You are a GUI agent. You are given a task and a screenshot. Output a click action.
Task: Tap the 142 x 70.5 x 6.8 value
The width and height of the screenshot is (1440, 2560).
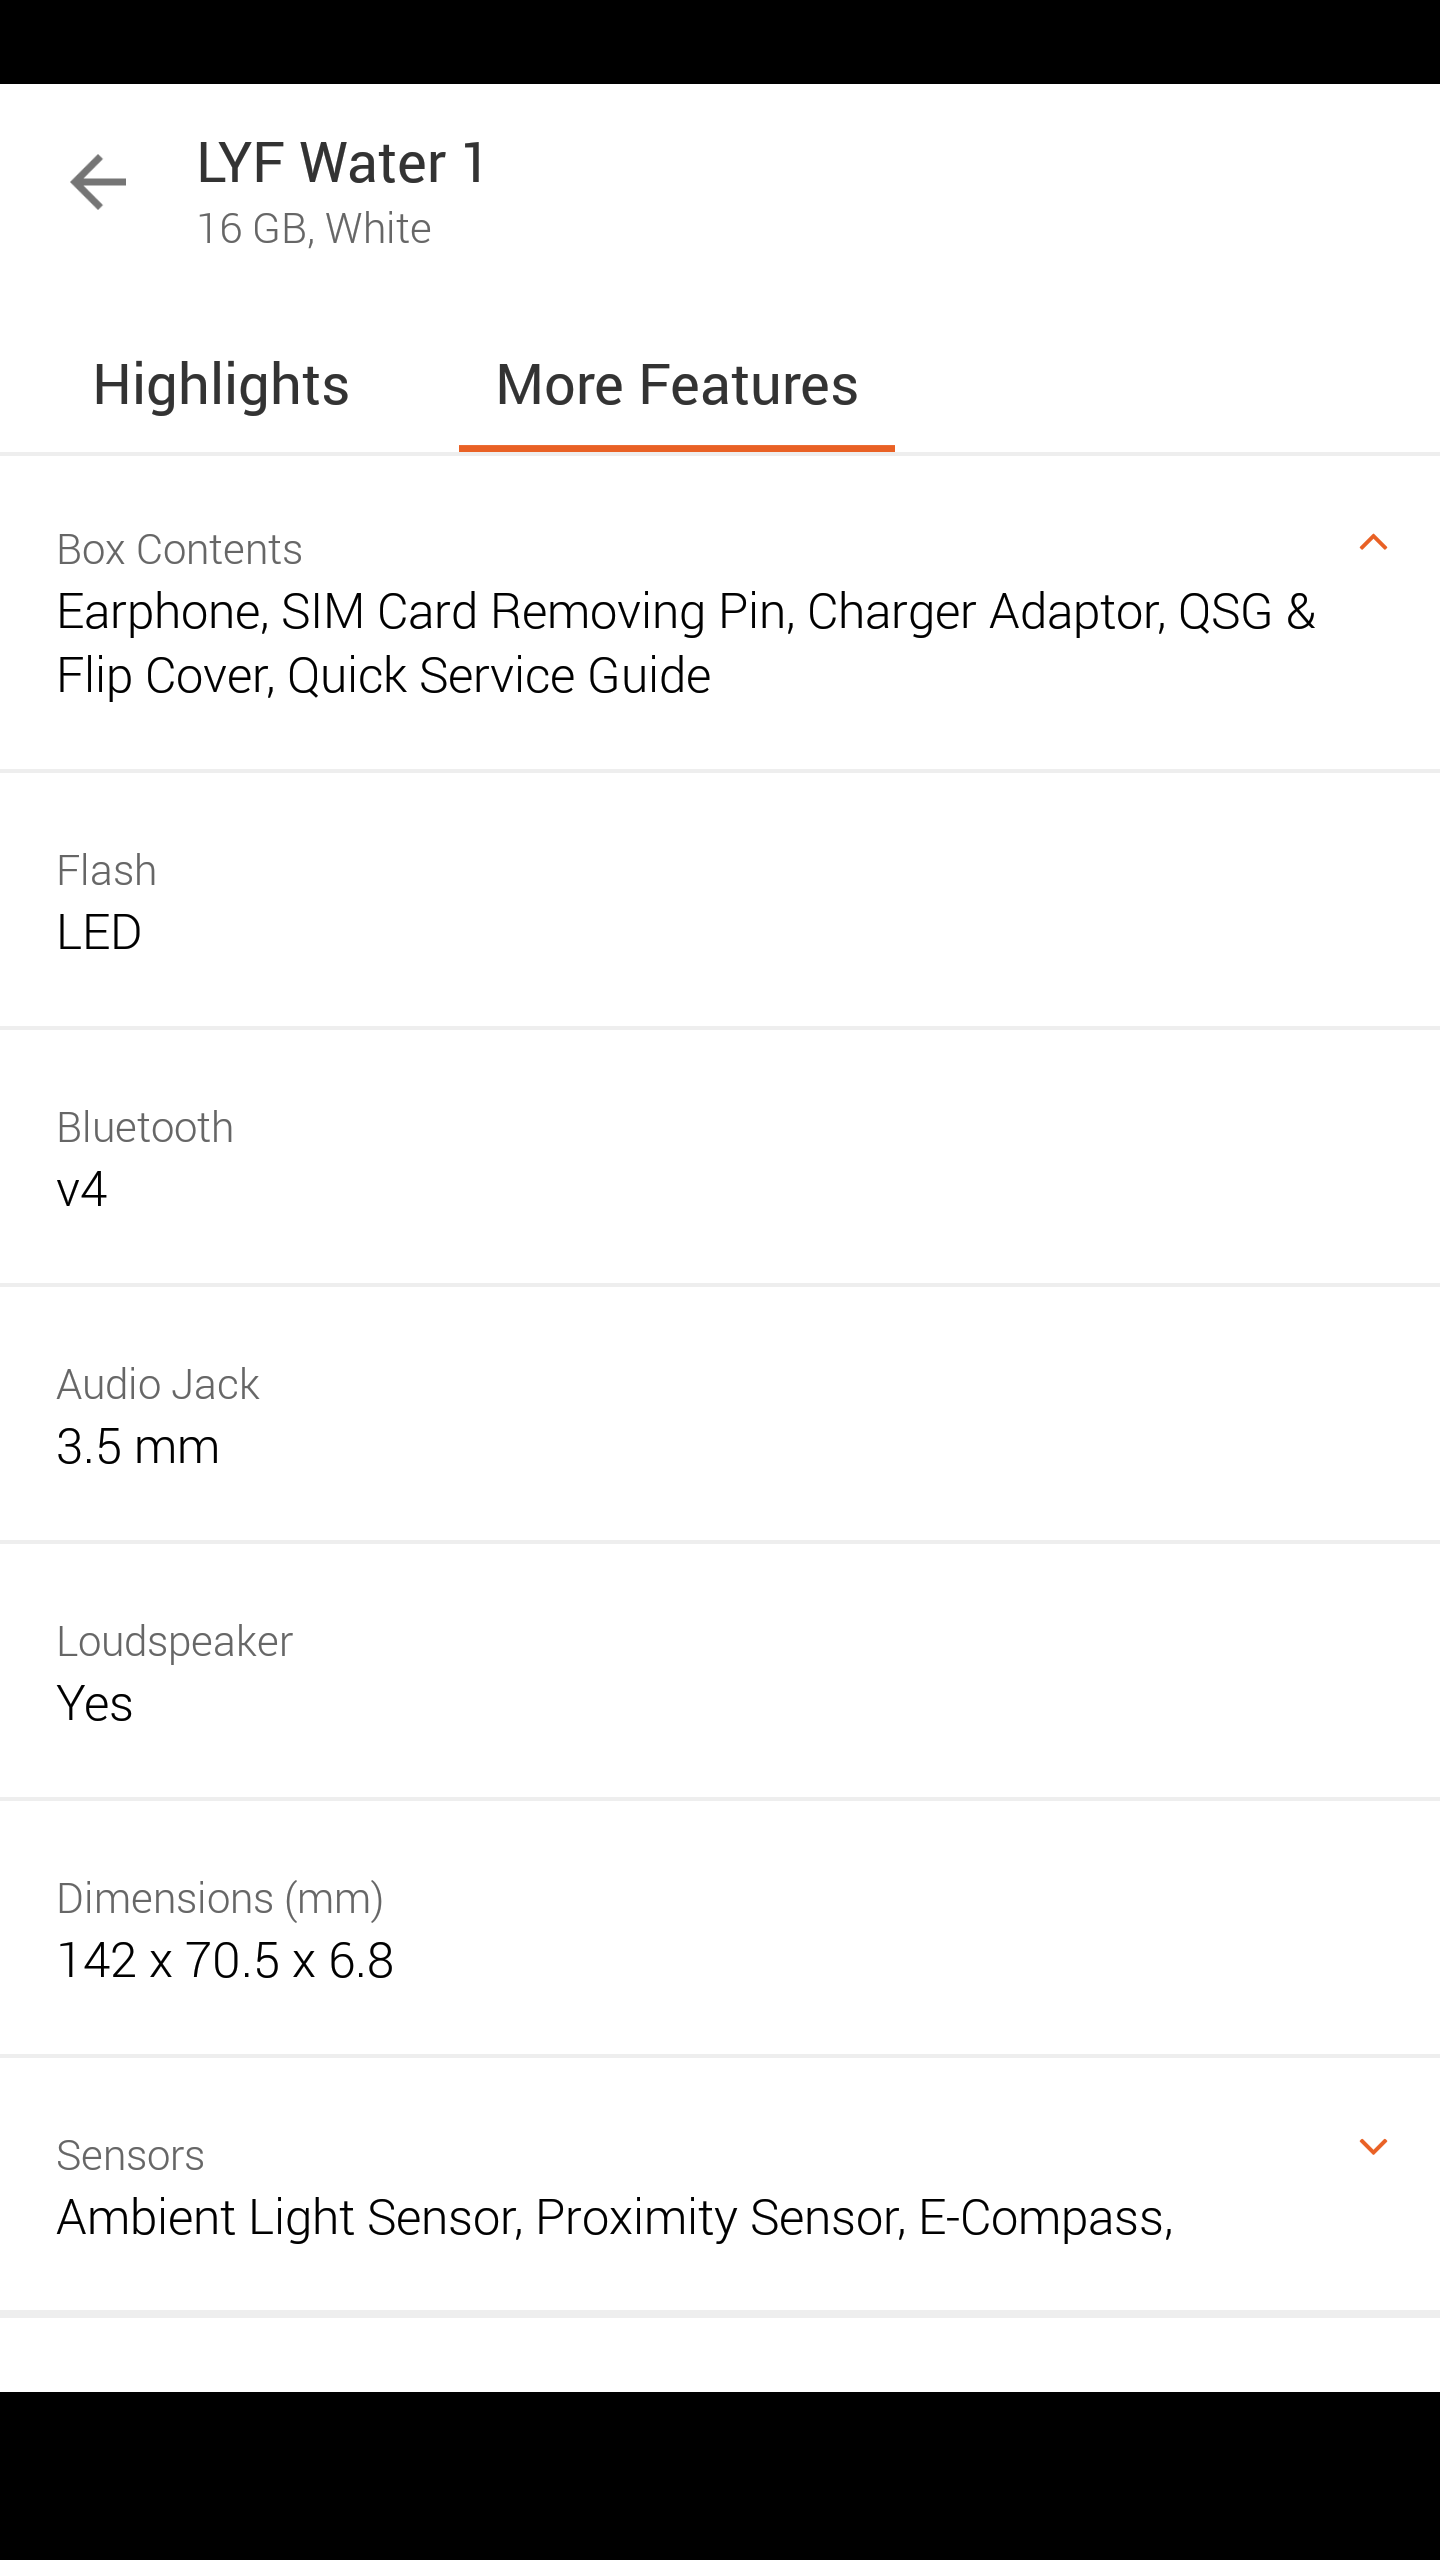tap(225, 1961)
